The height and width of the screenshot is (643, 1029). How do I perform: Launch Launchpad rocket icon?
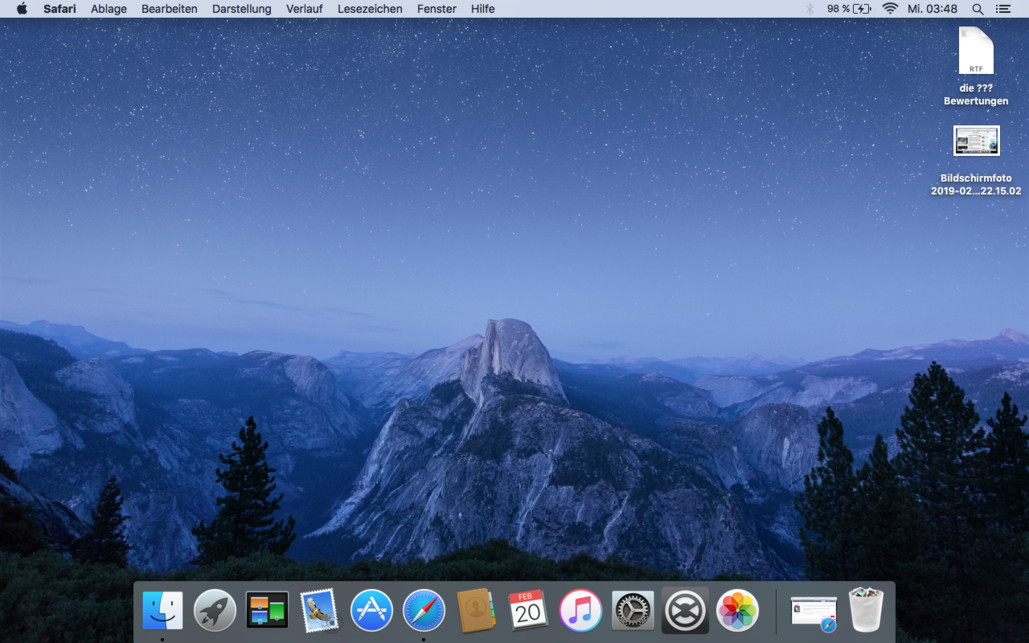[x=215, y=610]
